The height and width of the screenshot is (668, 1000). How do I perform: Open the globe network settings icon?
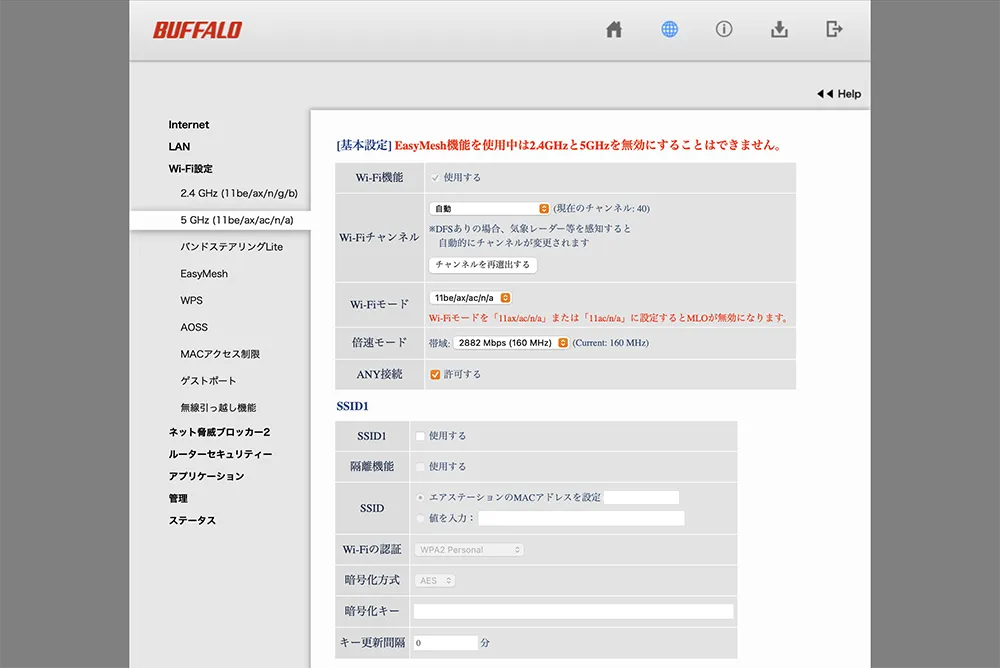pos(669,29)
